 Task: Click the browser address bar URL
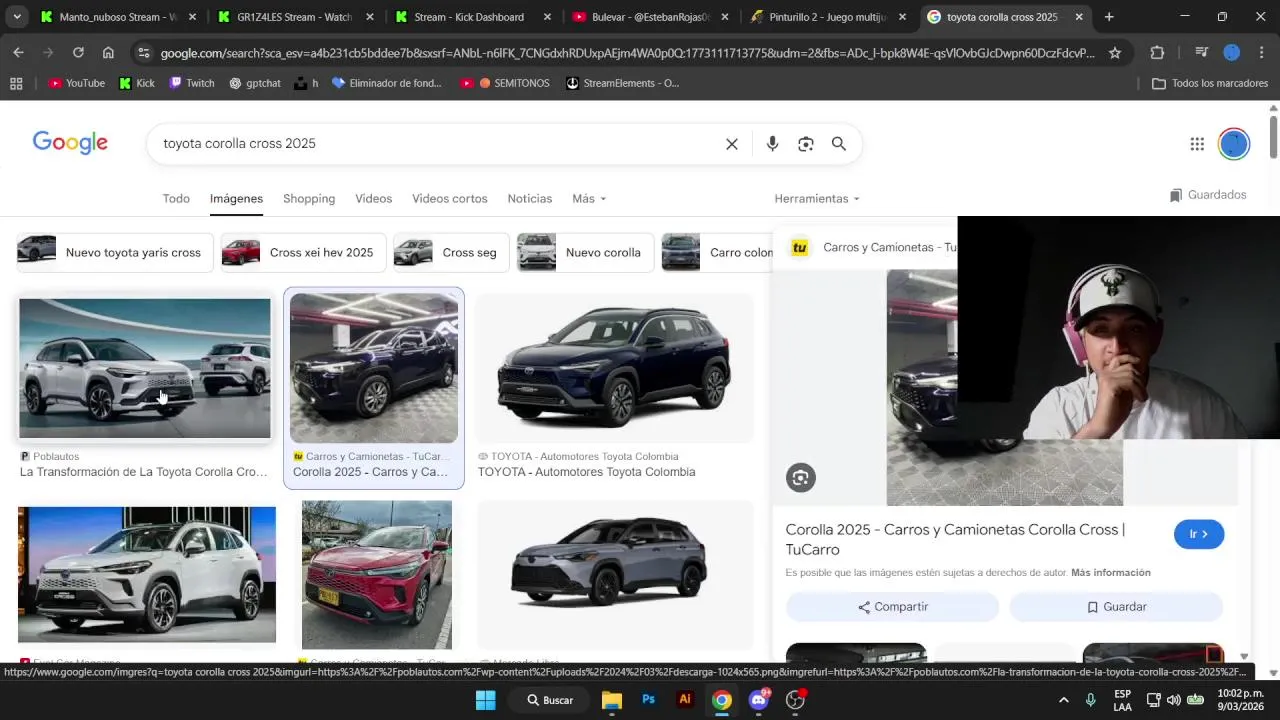[x=627, y=53]
